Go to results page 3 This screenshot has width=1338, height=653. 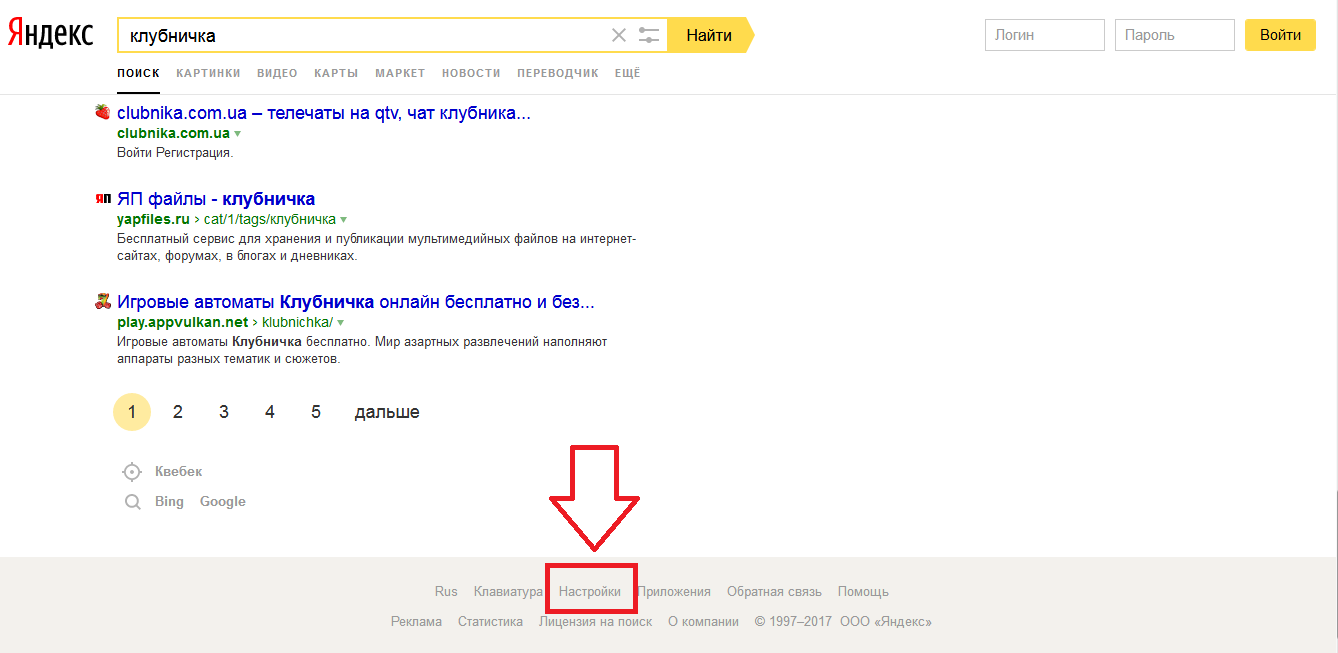tap(224, 412)
